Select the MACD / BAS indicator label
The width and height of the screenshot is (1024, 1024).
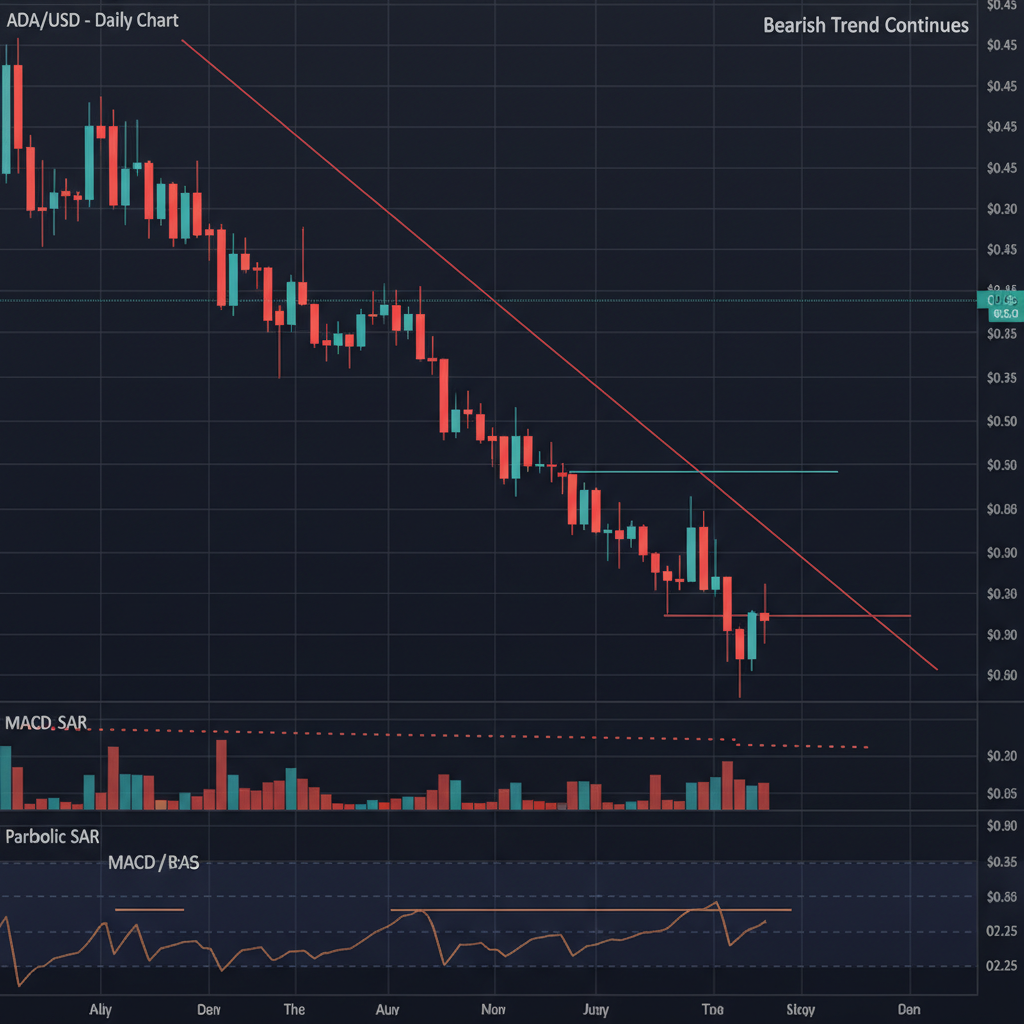pos(153,862)
